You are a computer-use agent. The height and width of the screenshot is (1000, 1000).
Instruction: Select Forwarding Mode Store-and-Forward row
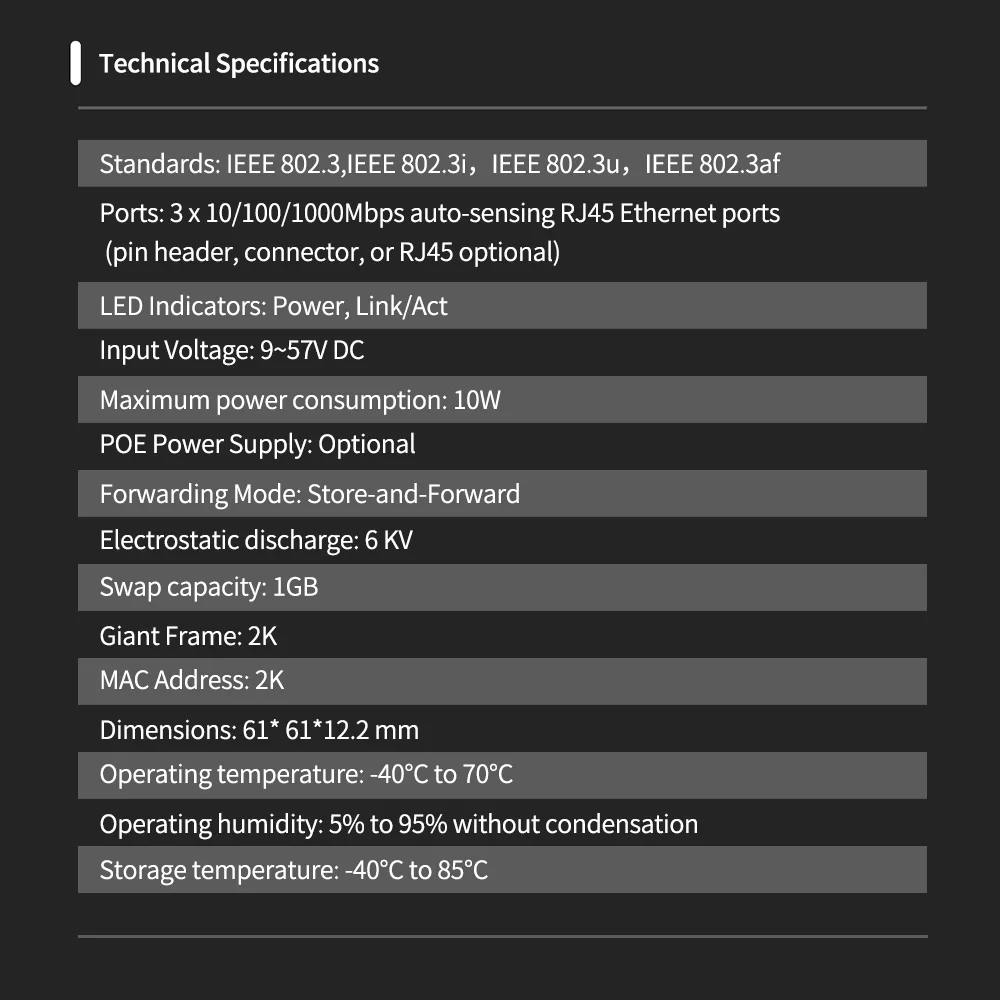(502, 494)
